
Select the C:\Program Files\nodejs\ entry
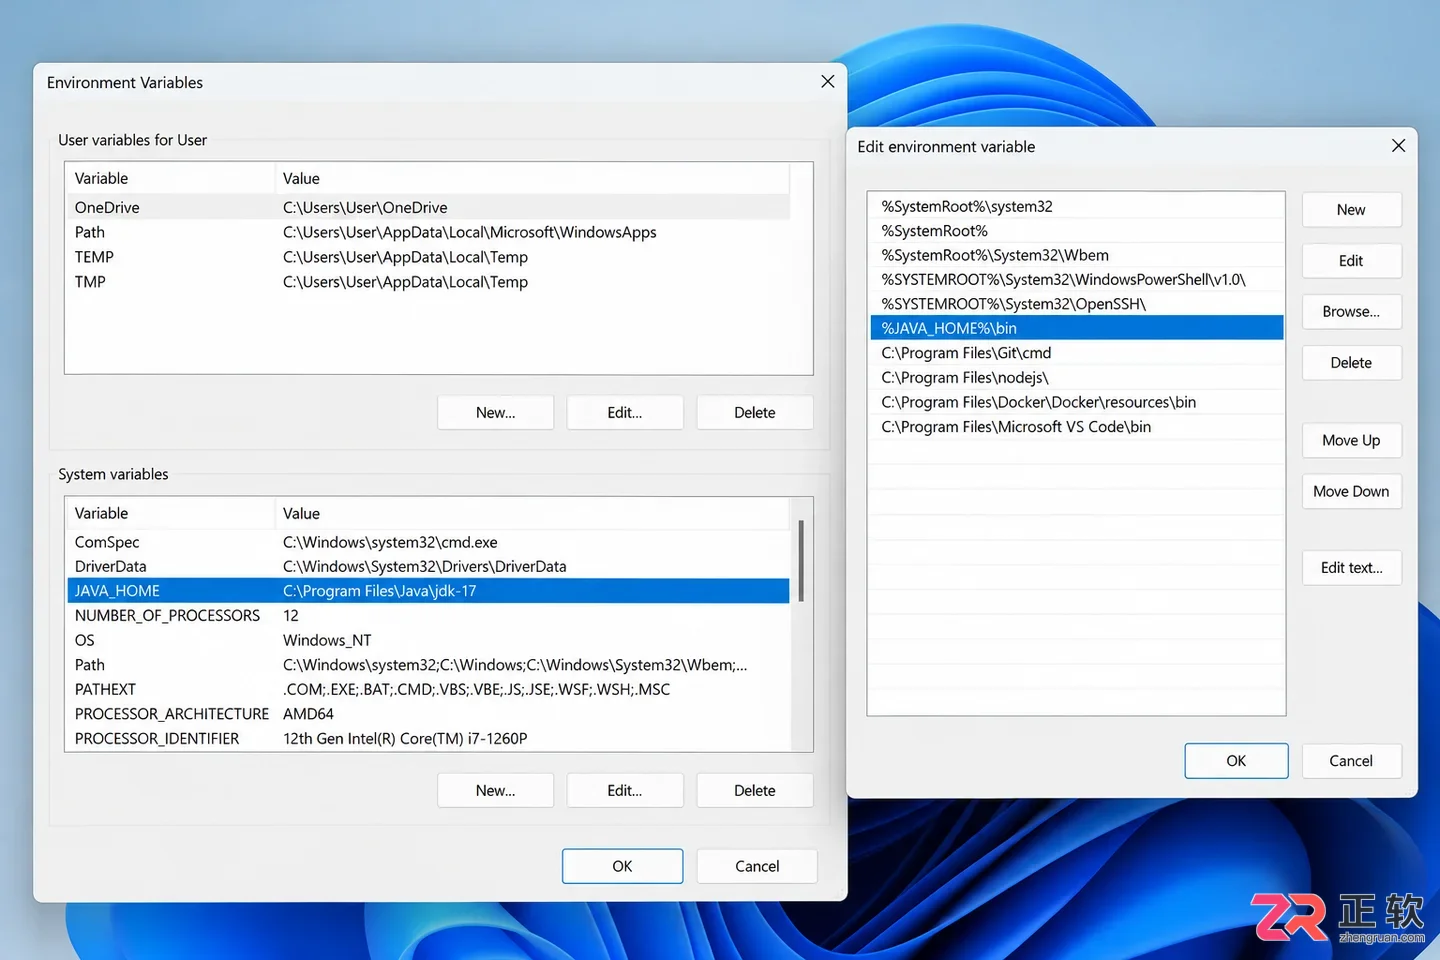tap(1076, 377)
